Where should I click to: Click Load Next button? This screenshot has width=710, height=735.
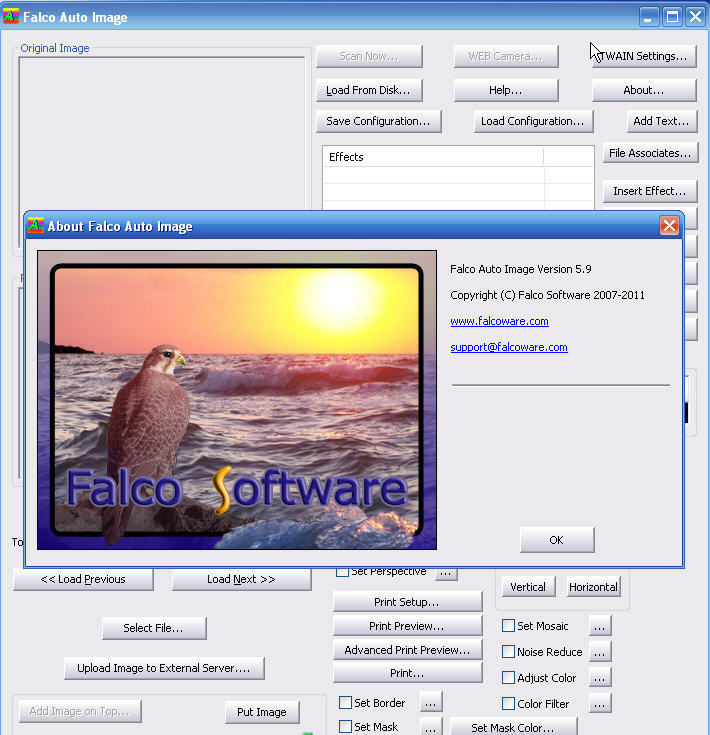click(241, 579)
